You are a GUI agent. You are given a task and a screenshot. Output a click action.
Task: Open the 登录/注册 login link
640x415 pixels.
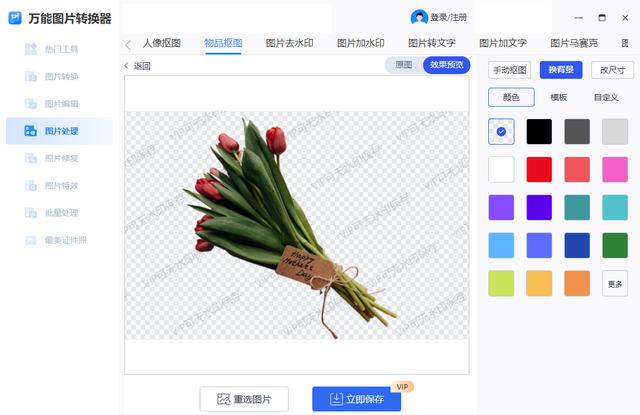[449, 18]
